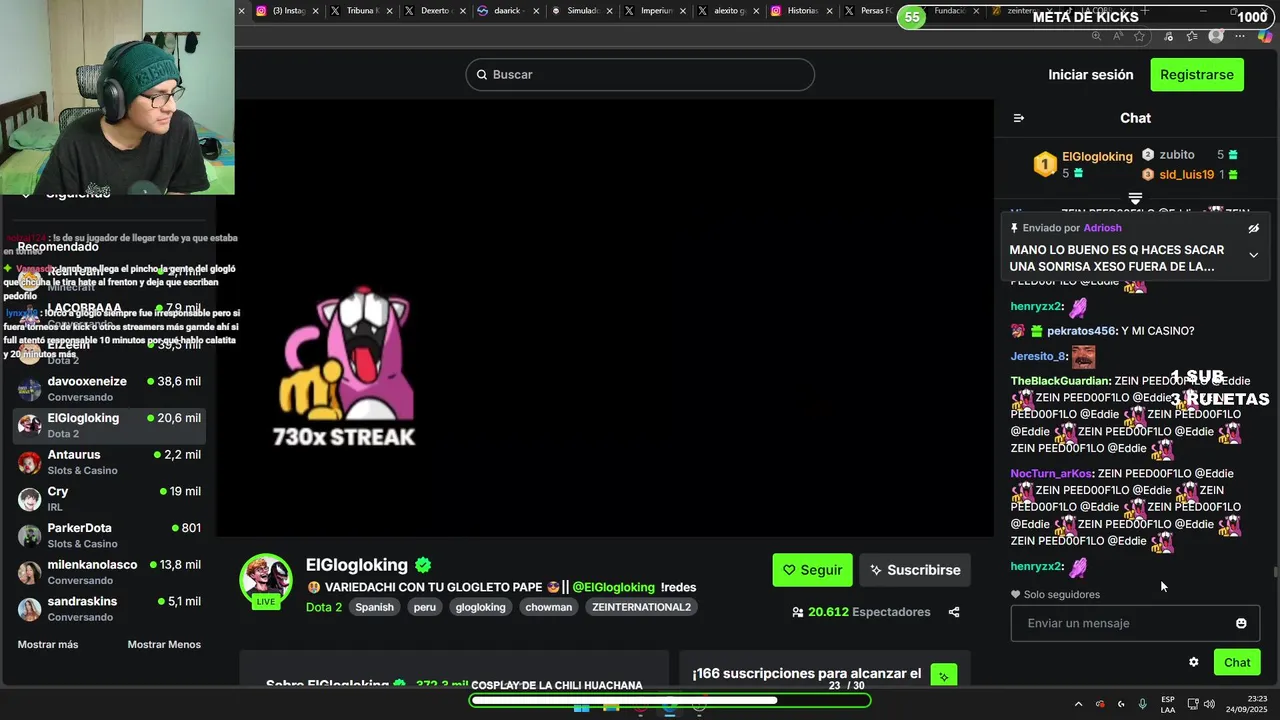Viewport: 1280px width, 720px height.
Task: Send message with the Chat button
Action: click(x=1237, y=662)
